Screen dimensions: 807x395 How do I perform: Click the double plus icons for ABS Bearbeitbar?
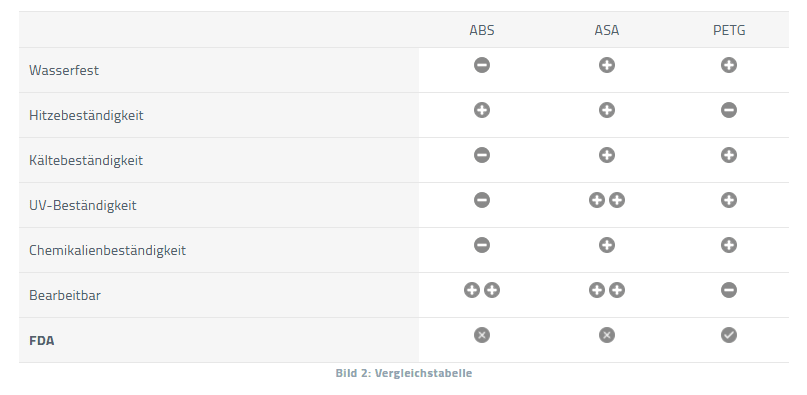coord(482,290)
